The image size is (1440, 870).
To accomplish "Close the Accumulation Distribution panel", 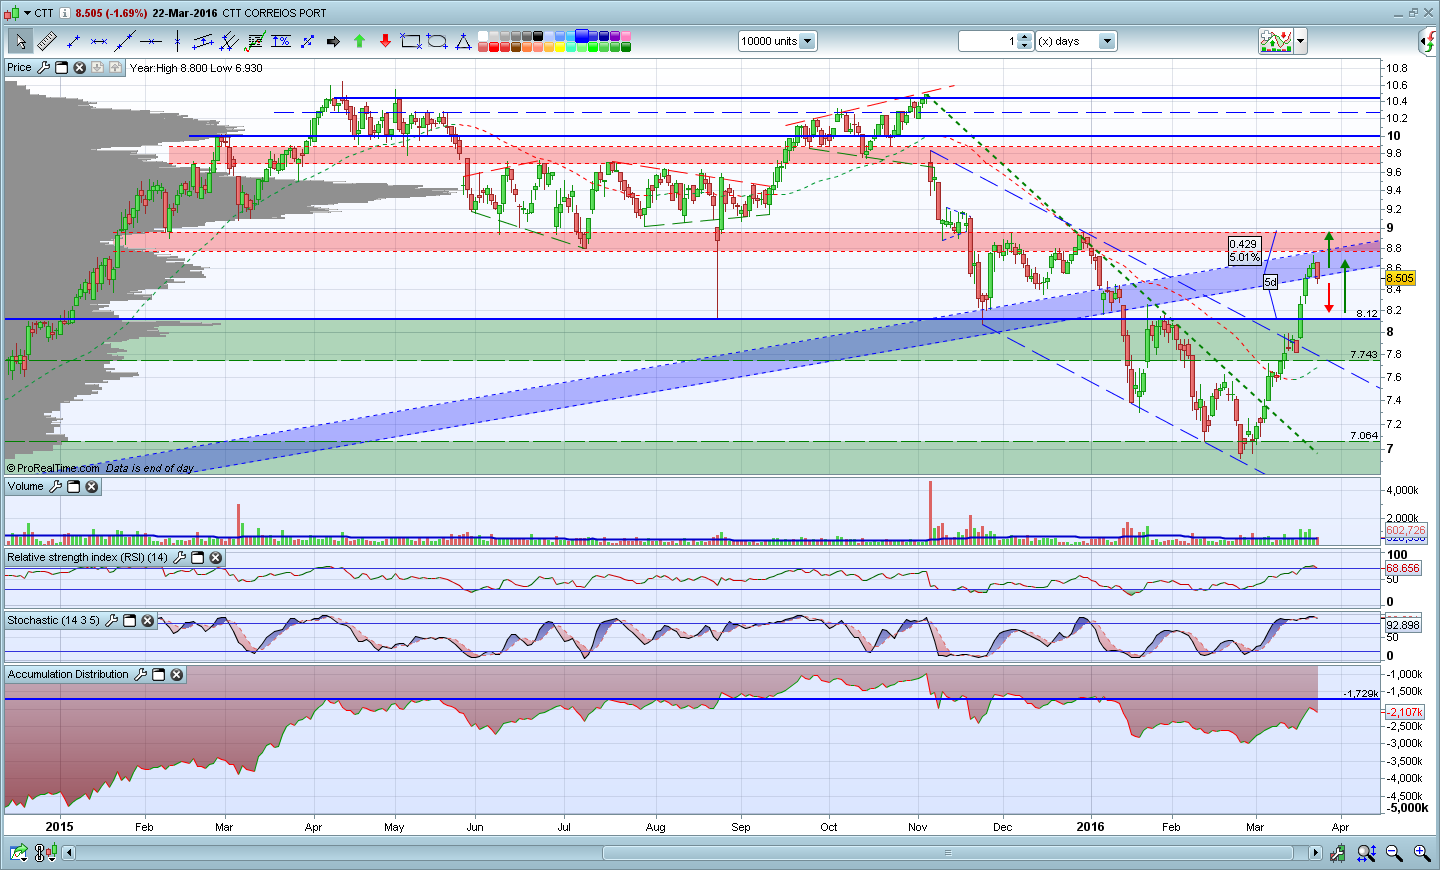I will click(x=176, y=675).
